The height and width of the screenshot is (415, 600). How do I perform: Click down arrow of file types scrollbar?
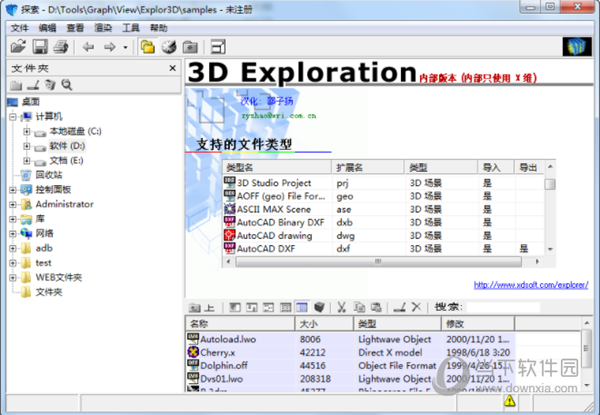[550, 249]
